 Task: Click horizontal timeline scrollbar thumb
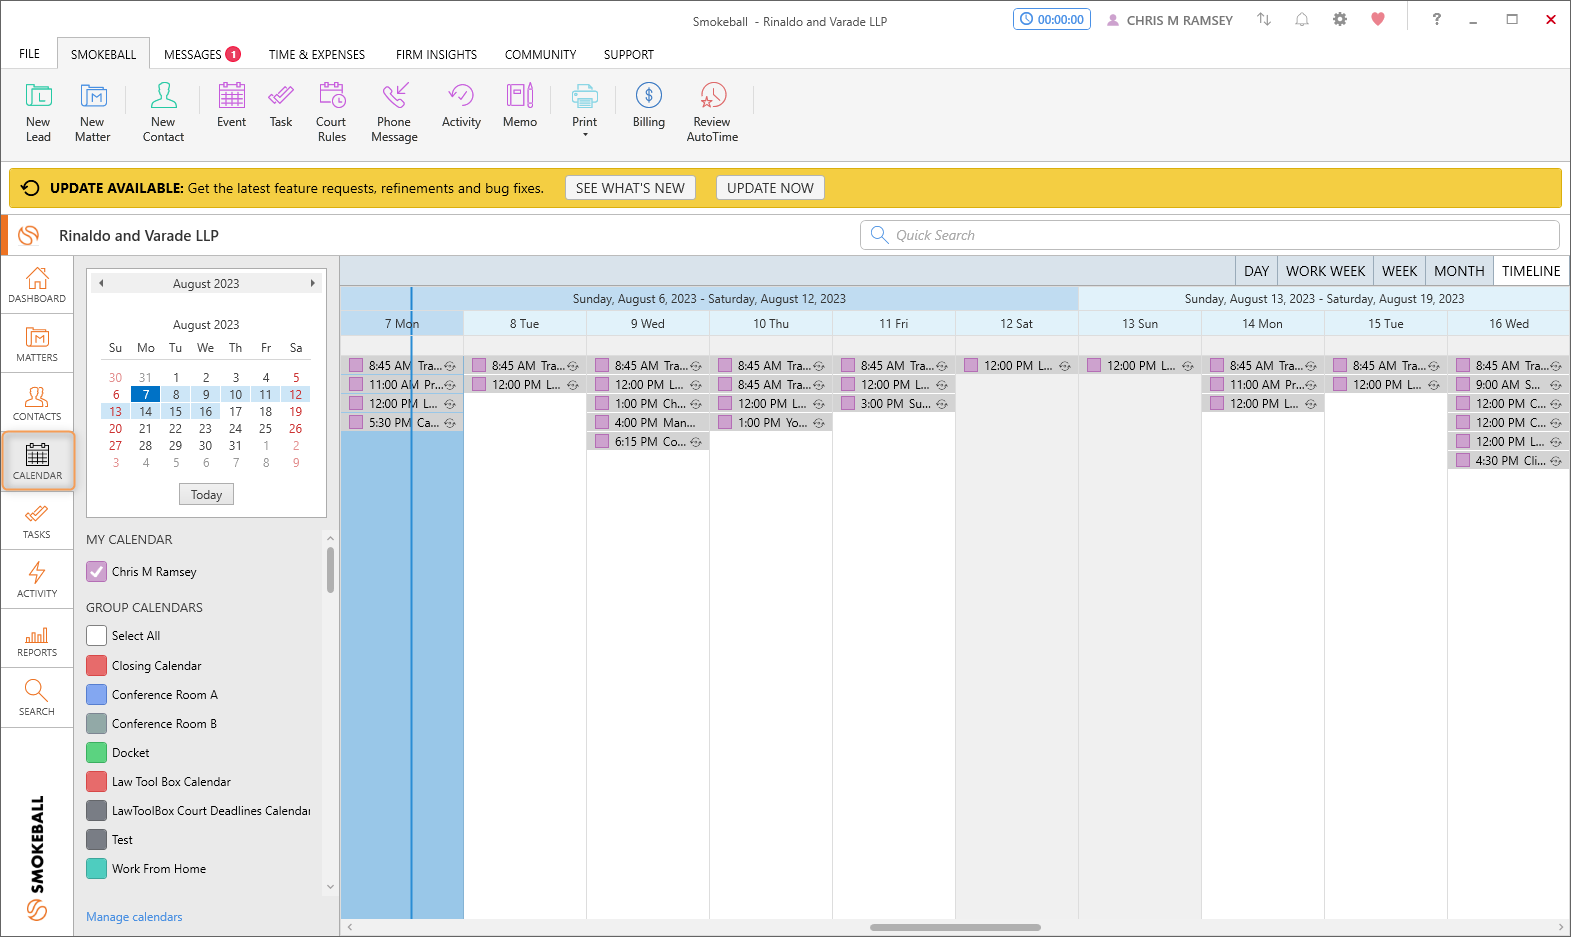click(955, 928)
